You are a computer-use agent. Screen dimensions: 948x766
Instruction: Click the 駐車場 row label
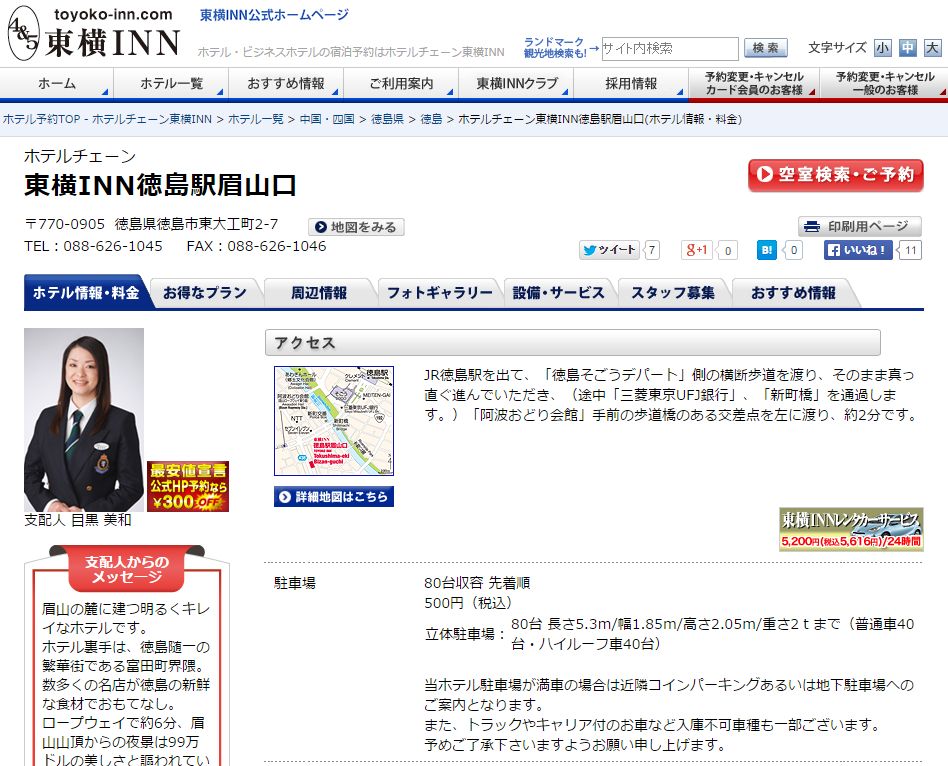point(294,583)
